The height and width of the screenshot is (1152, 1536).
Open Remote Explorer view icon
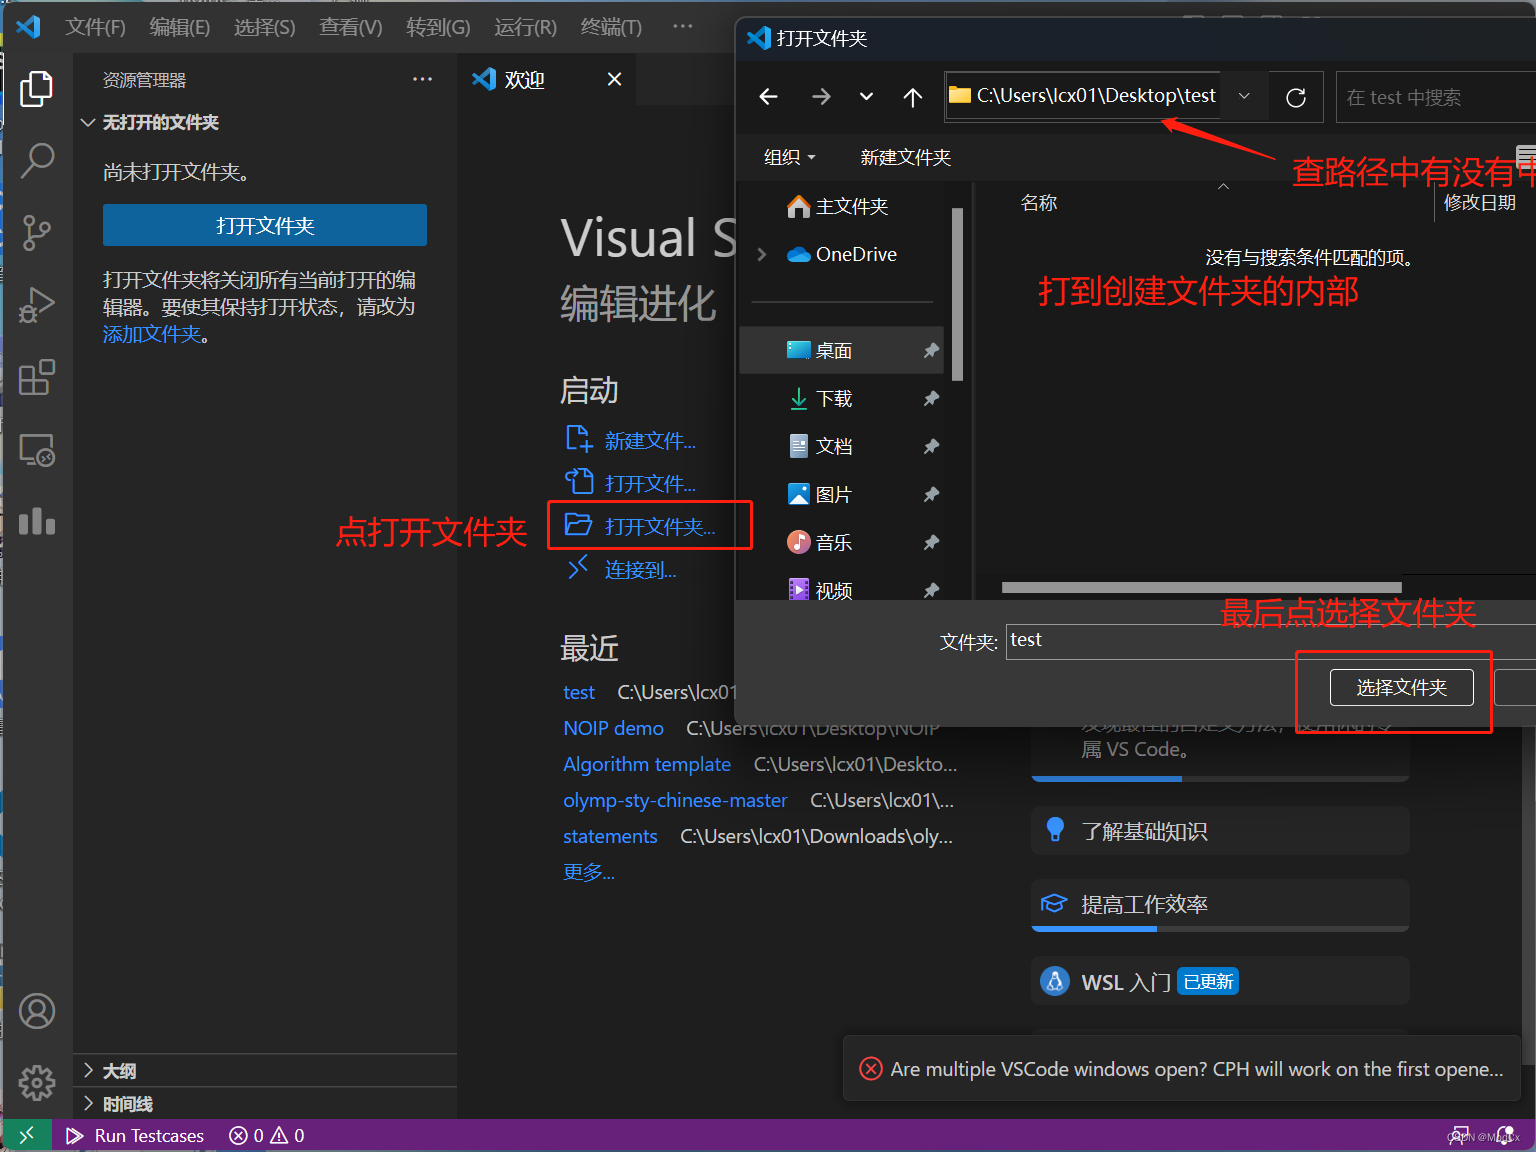[37, 450]
